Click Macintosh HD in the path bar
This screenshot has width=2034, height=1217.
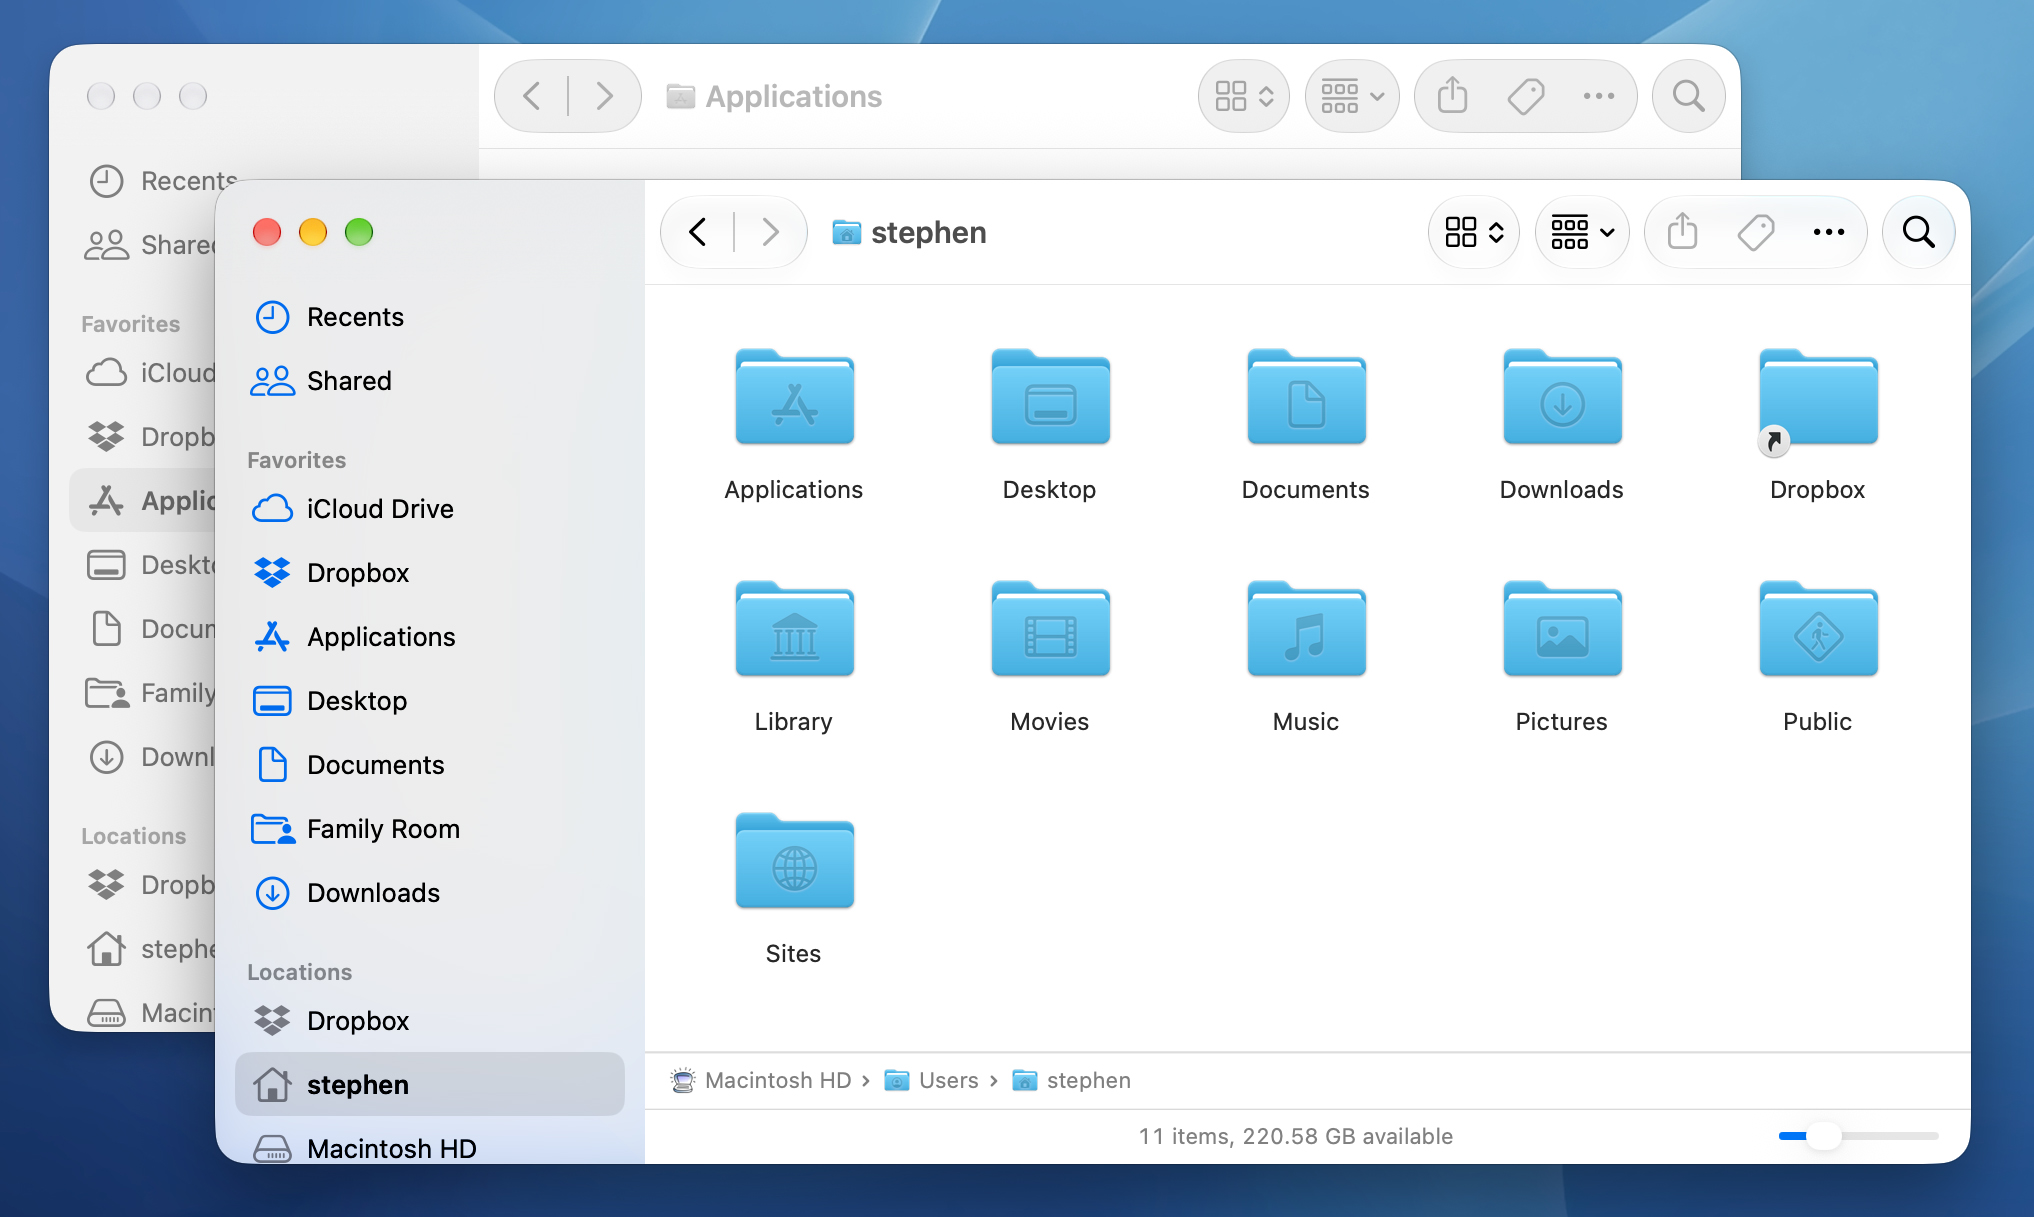(761, 1080)
